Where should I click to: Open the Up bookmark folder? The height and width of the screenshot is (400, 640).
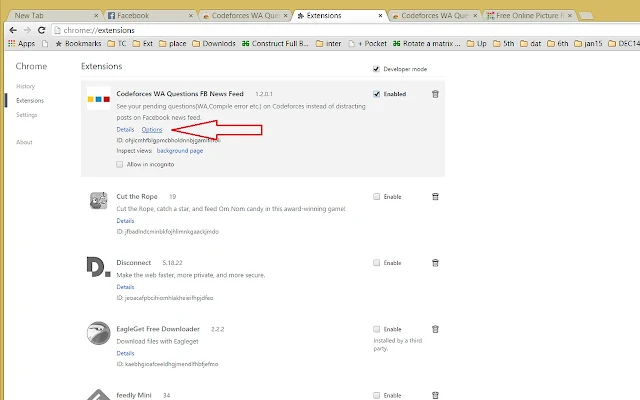click(x=477, y=43)
